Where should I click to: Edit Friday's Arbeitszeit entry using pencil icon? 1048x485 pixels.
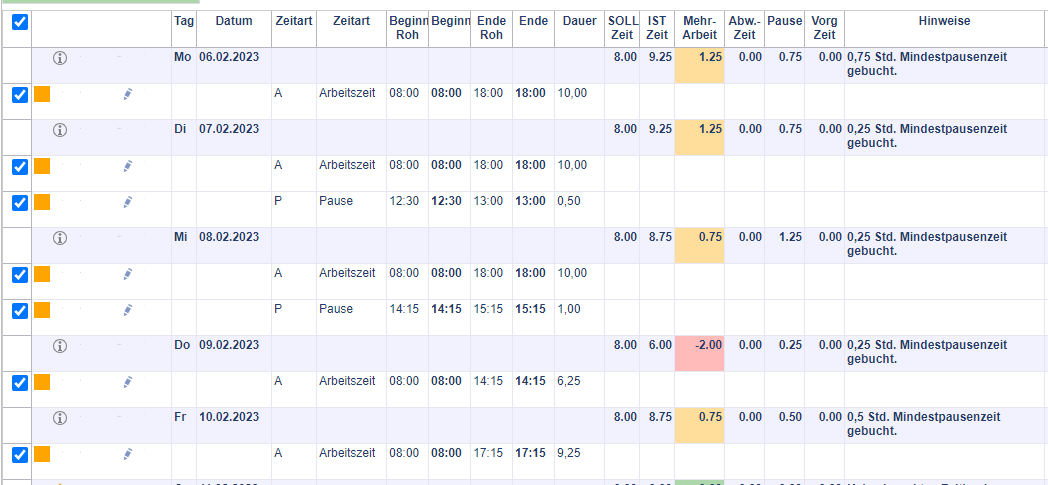[128, 454]
